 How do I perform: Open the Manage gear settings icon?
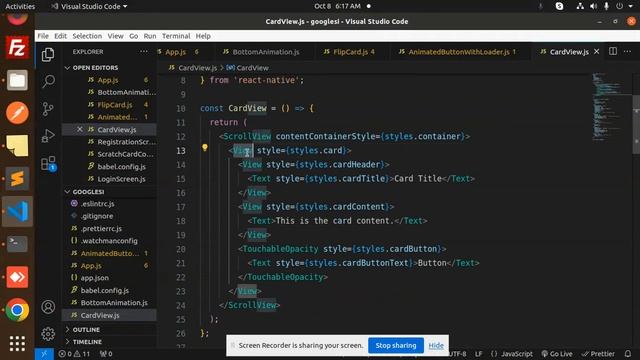(48, 334)
